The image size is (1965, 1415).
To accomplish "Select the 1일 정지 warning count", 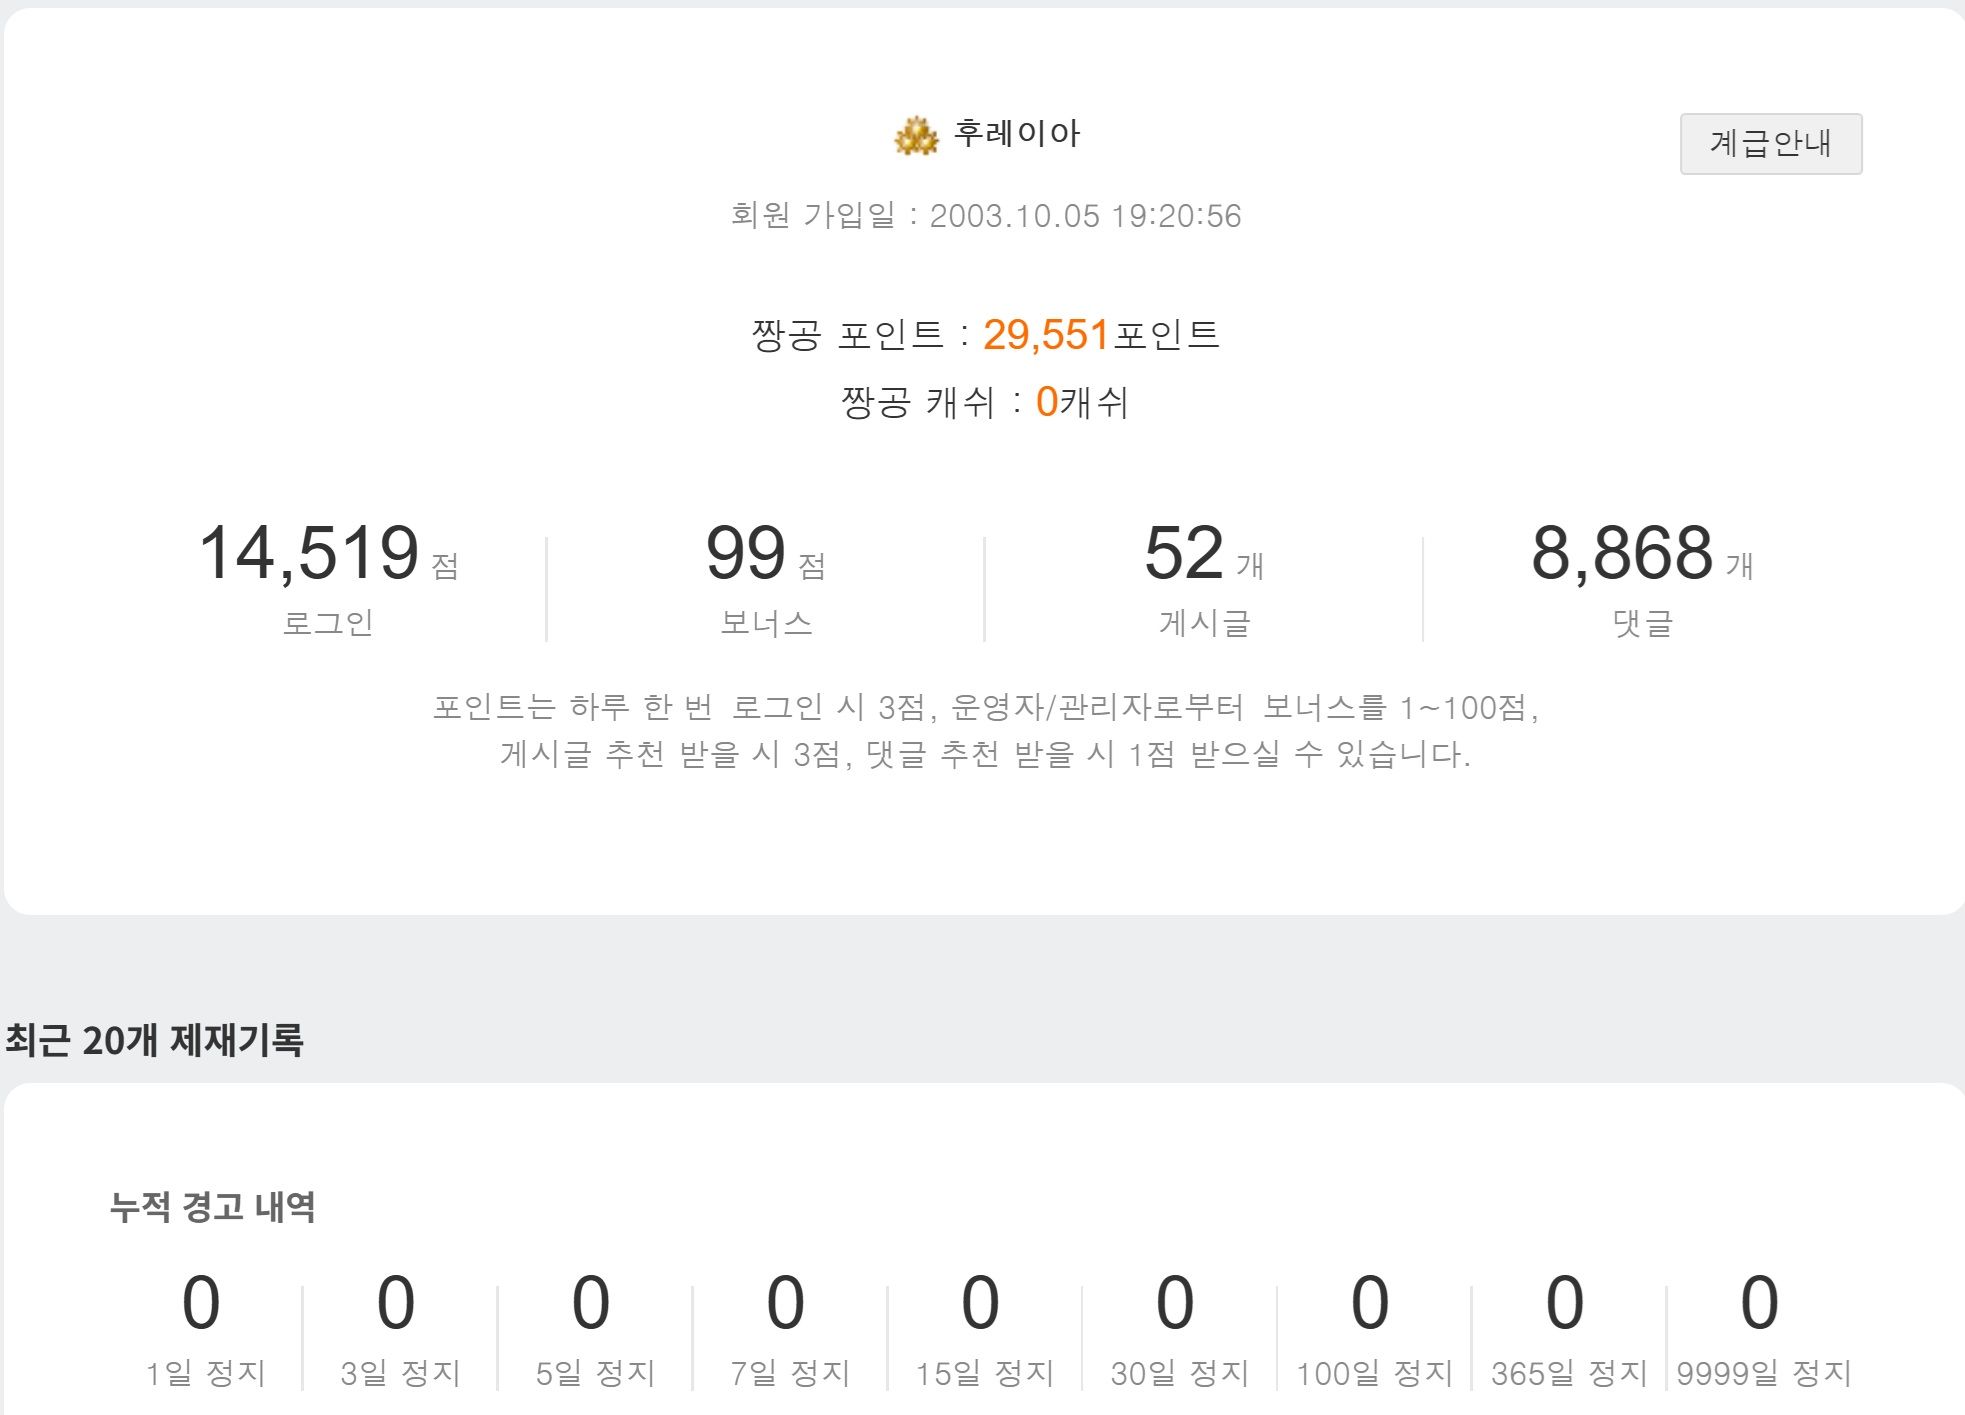I will pyautogui.click(x=201, y=1303).
